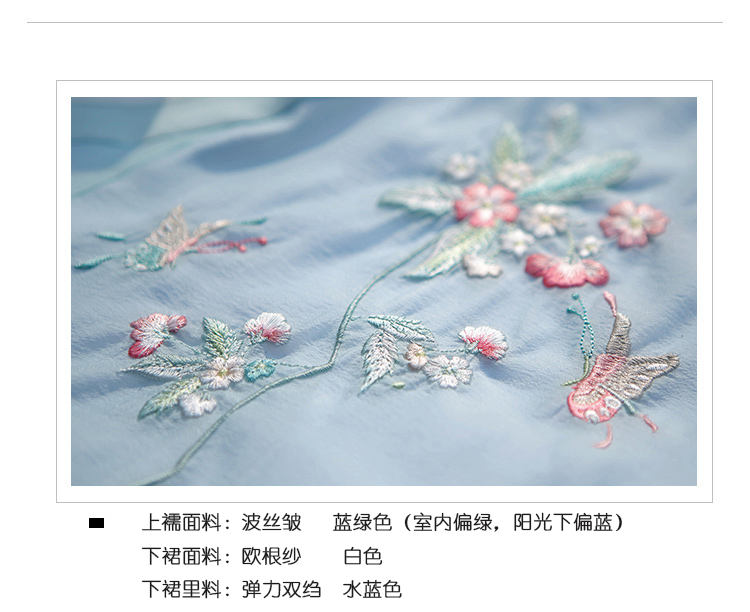Click the 水蓝色 color text
750x612 pixels.
[x=372, y=590]
